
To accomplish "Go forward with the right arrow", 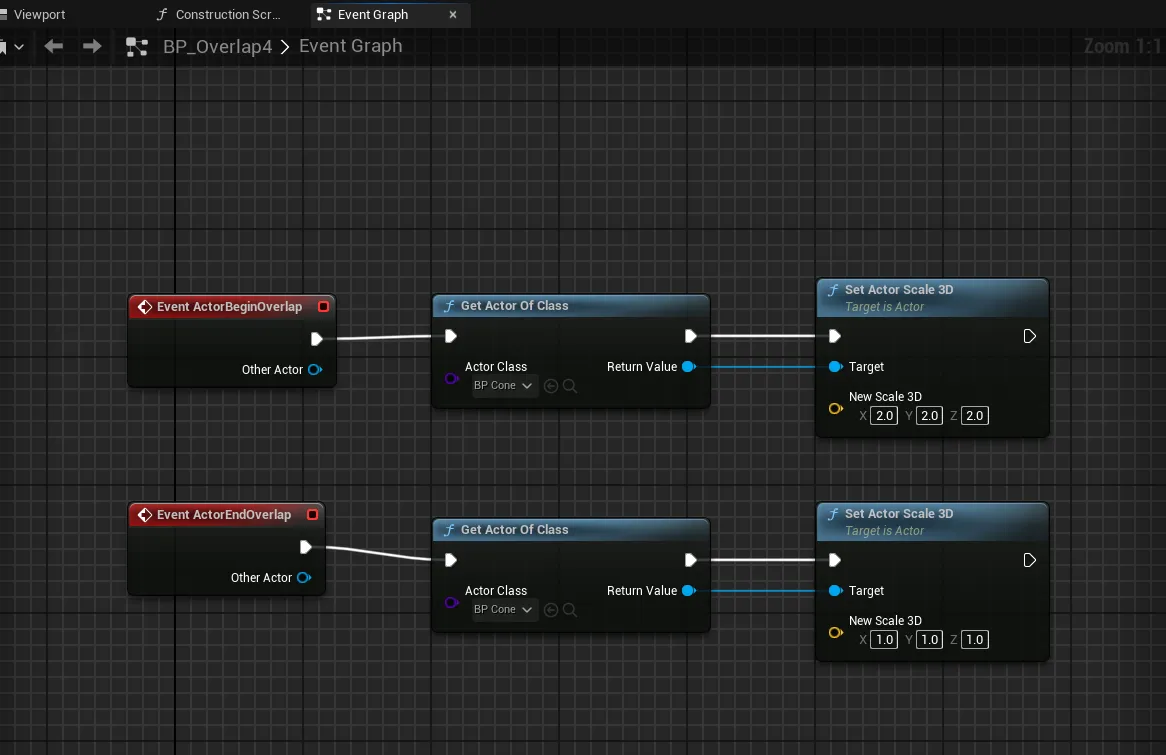I will (92, 46).
